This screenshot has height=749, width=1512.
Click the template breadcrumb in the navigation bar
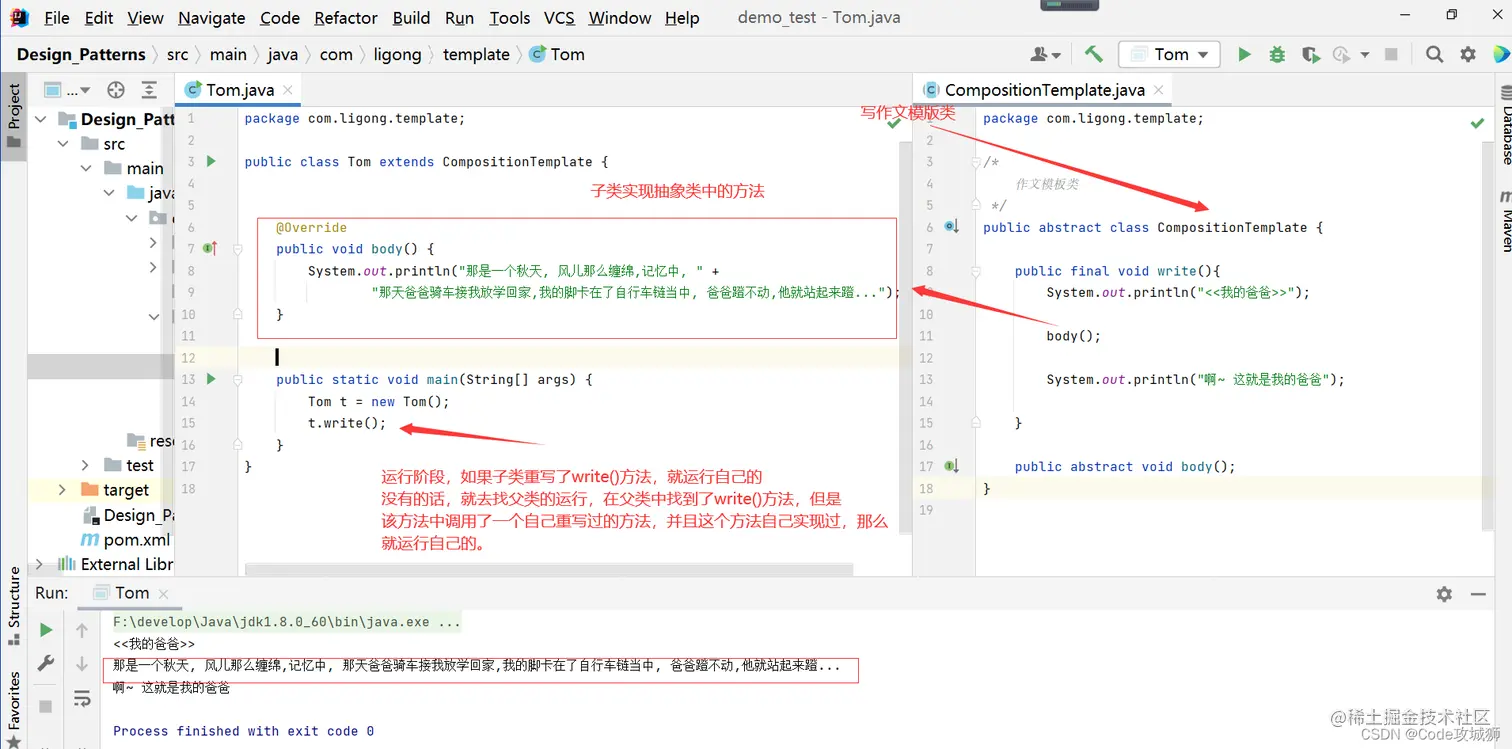[476, 54]
